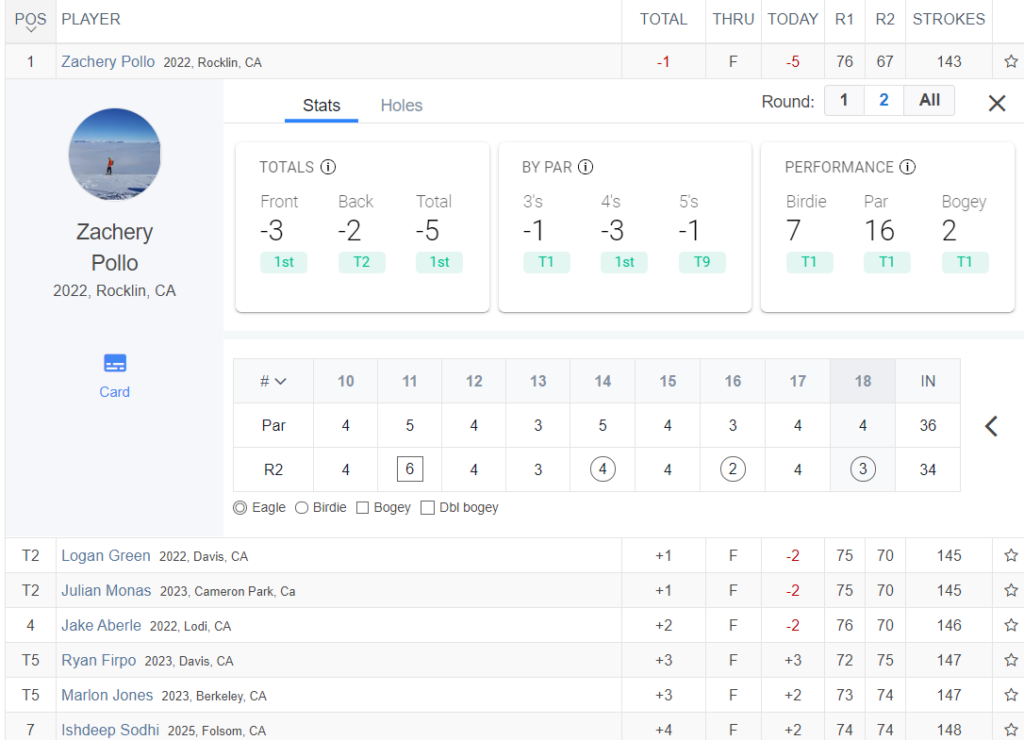This screenshot has height=740, width=1024.
Task: Switch to the Holes tab
Action: pos(402,105)
